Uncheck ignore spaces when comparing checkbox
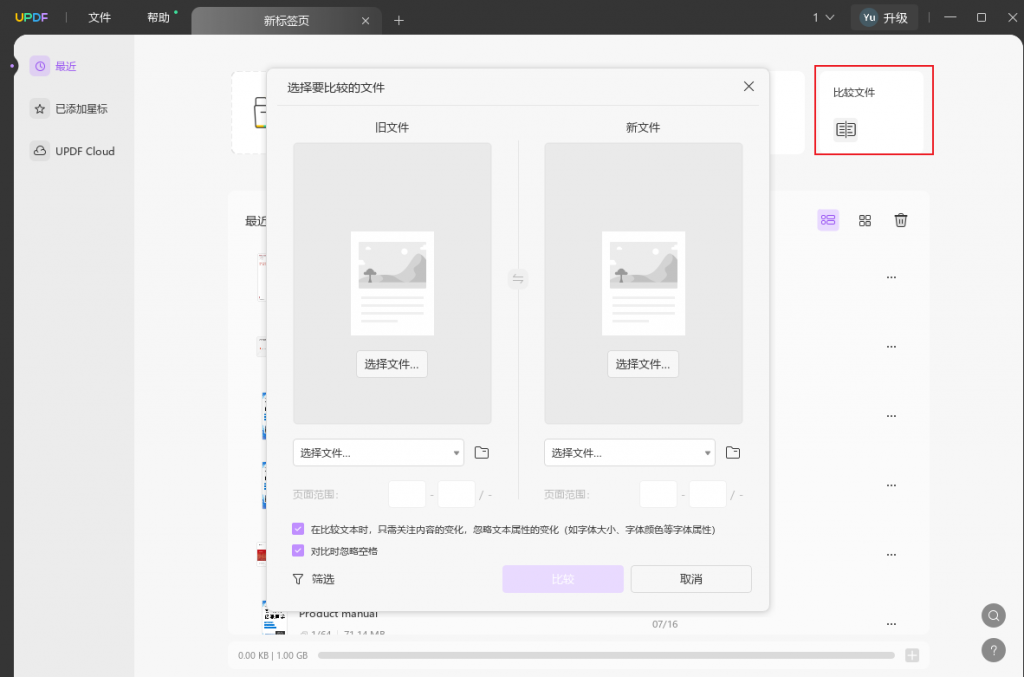This screenshot has width=1024, height=677. pos(298,550)
